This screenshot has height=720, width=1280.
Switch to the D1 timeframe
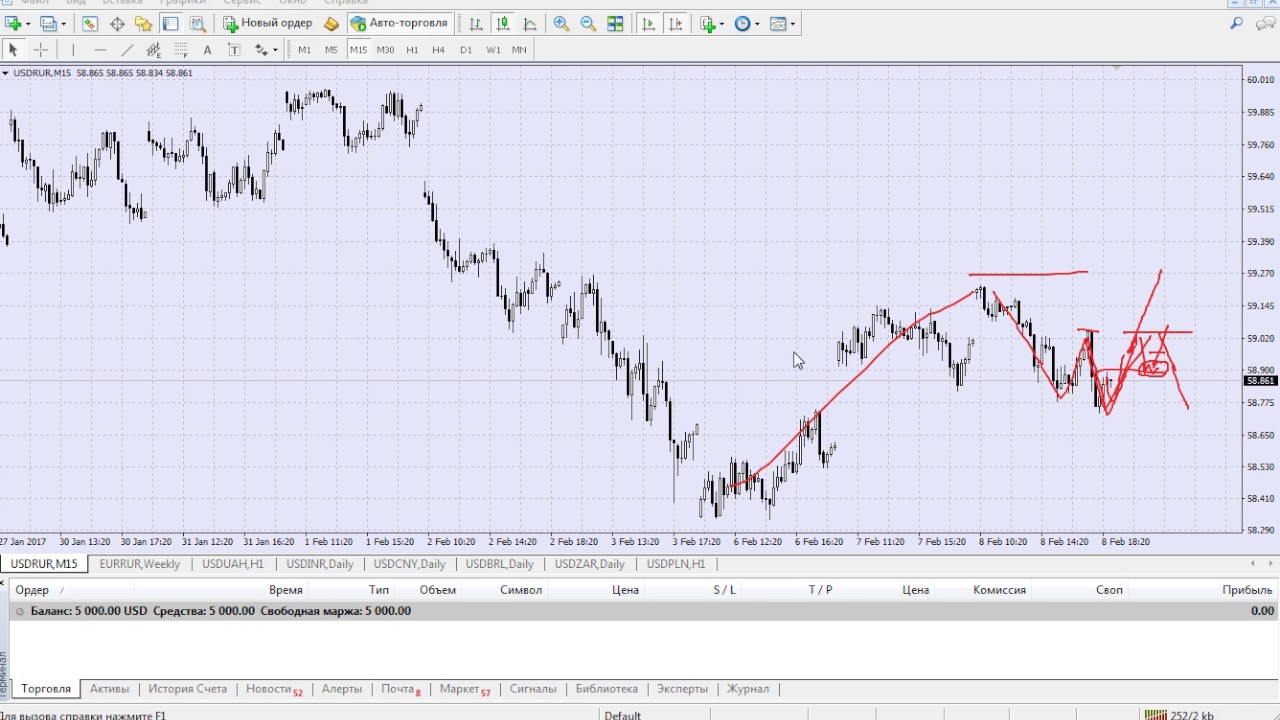pos(465,49)
